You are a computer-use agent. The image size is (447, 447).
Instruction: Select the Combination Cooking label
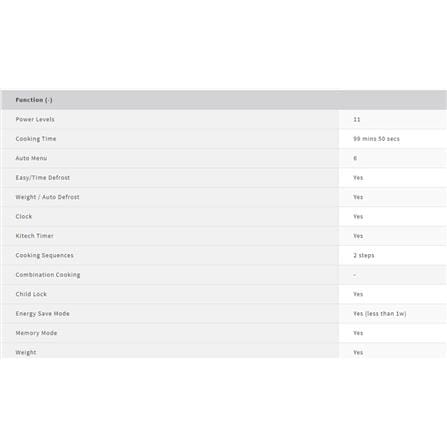click(x=48, y=275)
